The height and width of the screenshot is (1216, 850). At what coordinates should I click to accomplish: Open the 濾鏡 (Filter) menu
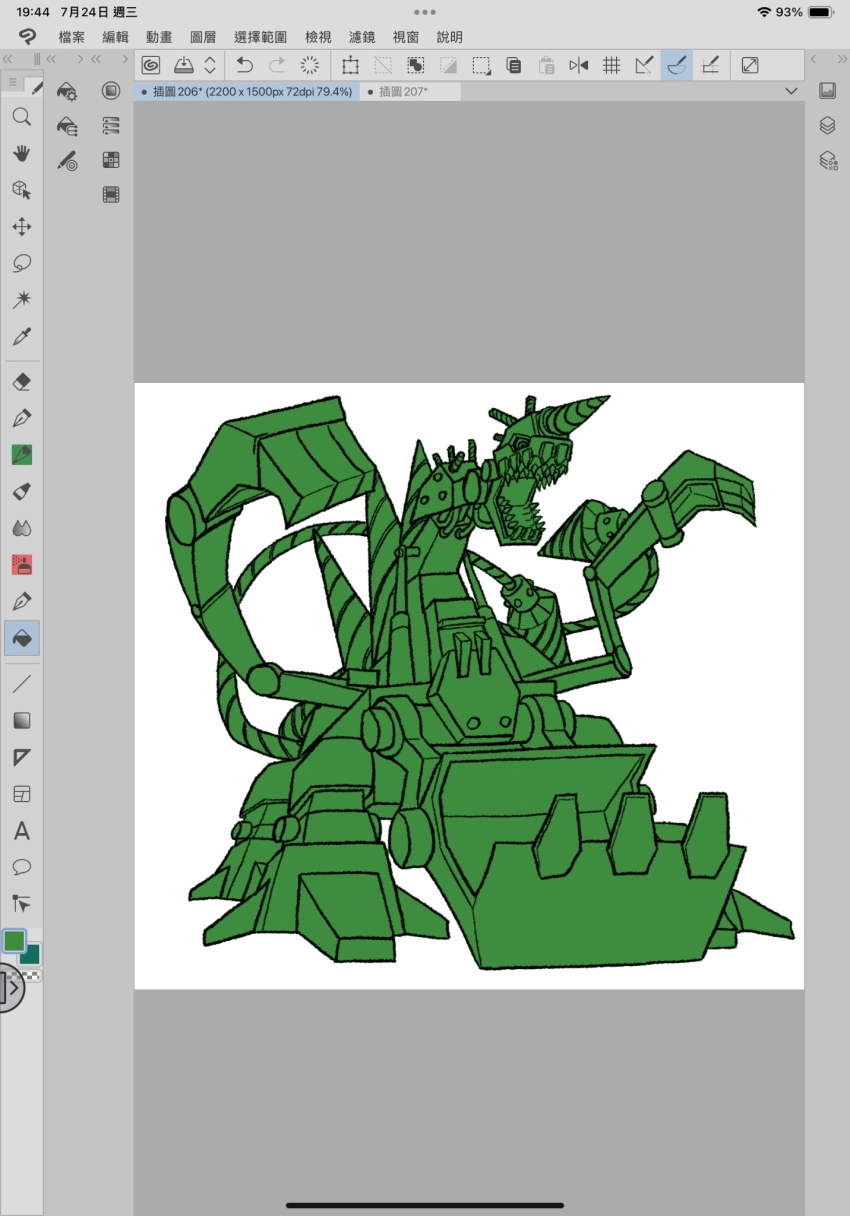[x=362, y=37]
